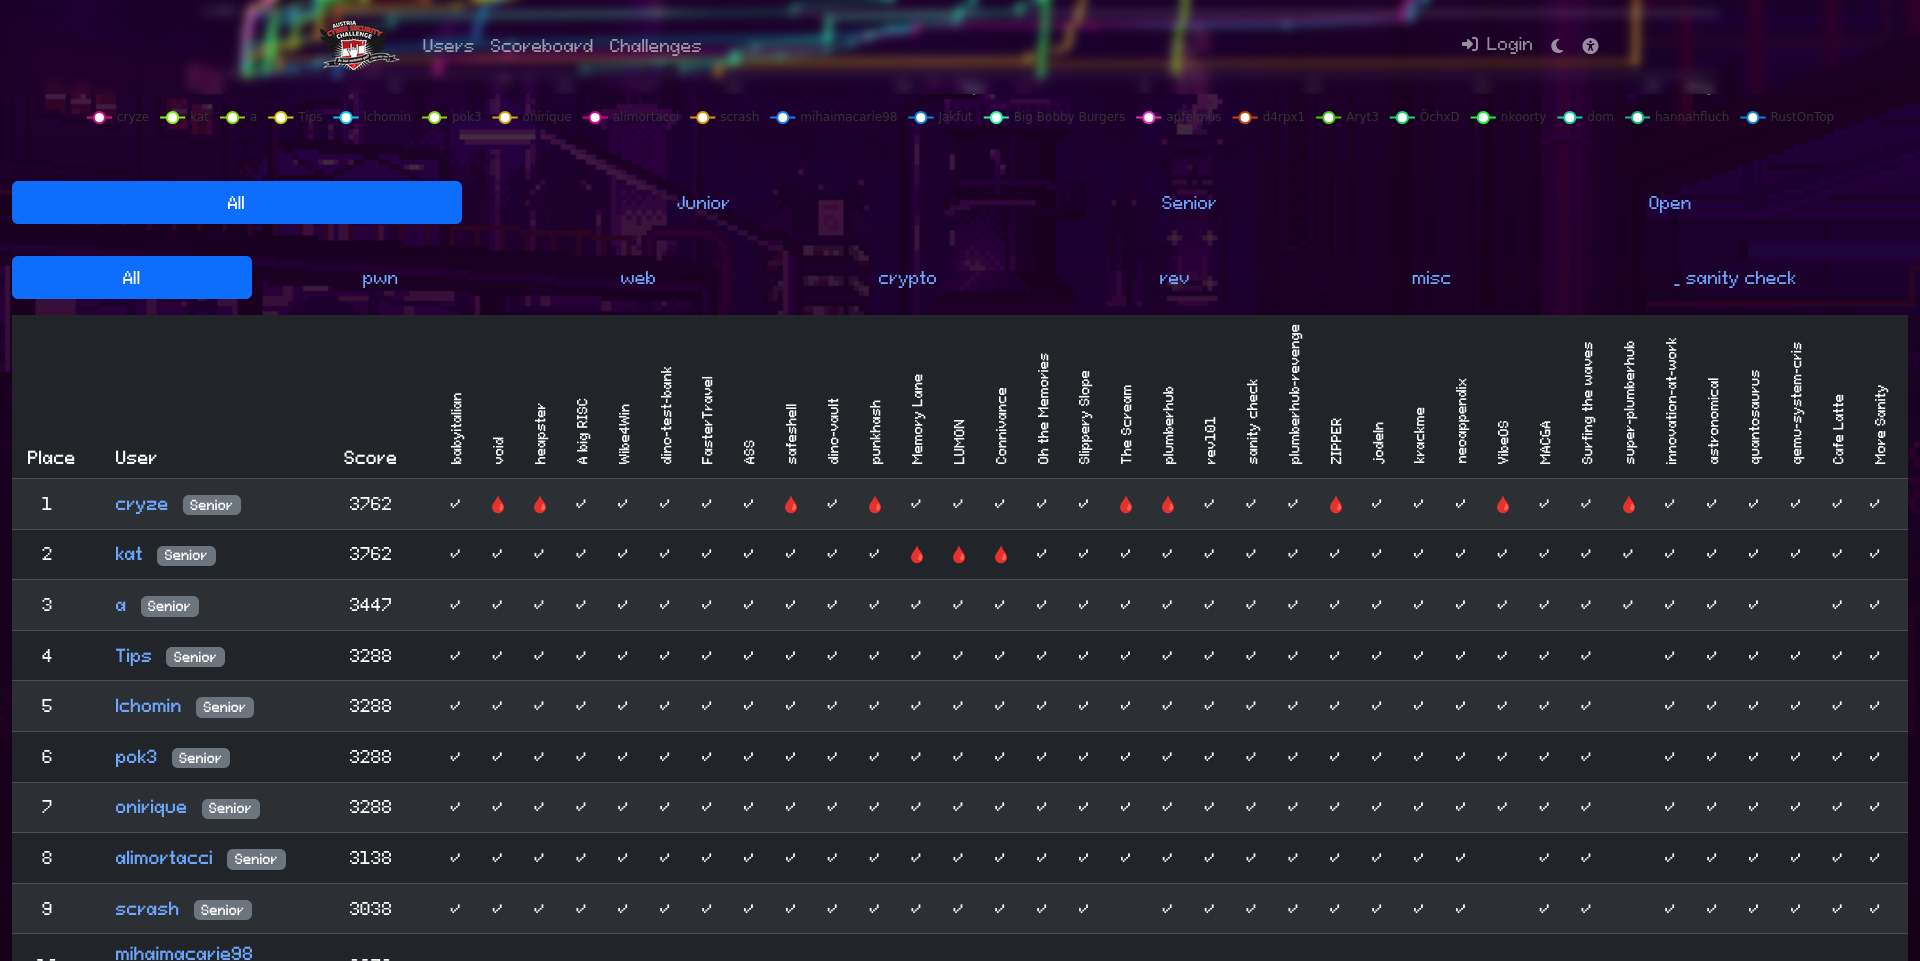Click cryze's first-blood drop for safeshell
Image resolution: width=1920 pixels, height=961 pixels.
coord(791,505)
